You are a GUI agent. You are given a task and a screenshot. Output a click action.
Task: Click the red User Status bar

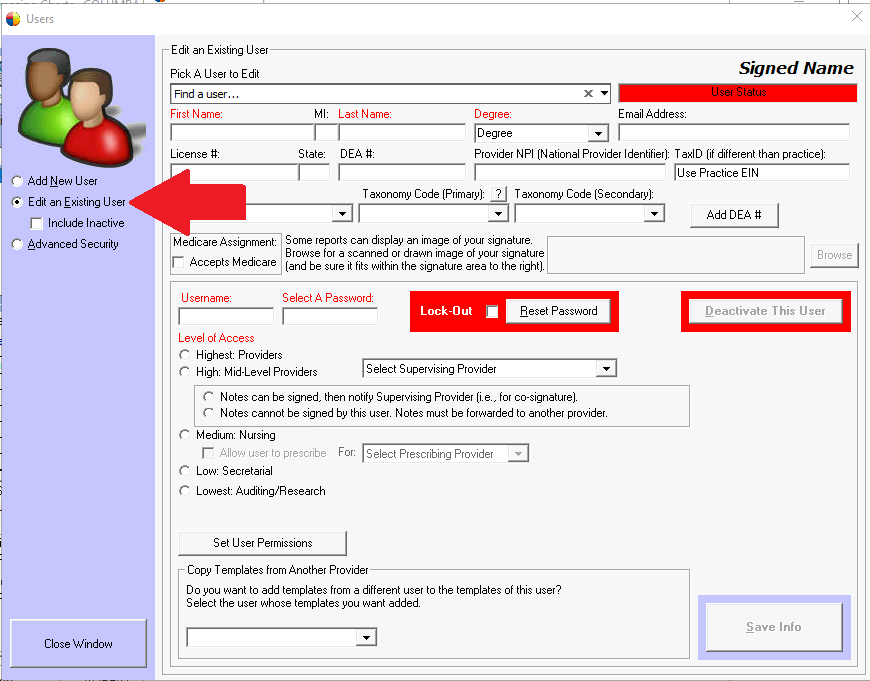pyautogui.click(x=738, y=93)
